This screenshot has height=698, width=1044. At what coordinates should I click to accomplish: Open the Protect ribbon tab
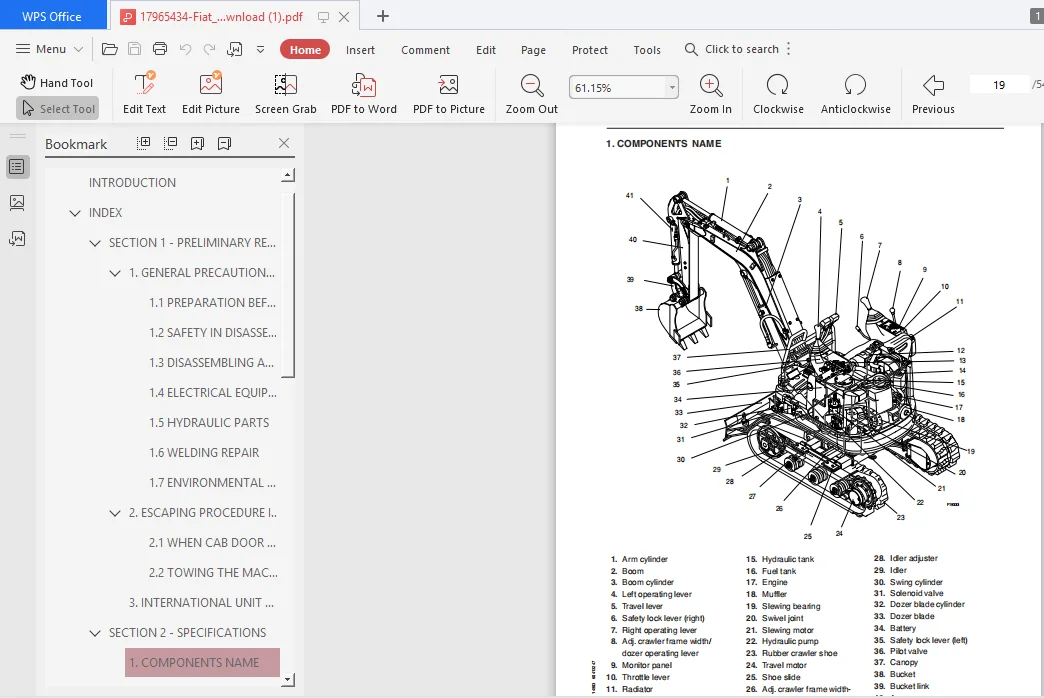coord(590,50)
